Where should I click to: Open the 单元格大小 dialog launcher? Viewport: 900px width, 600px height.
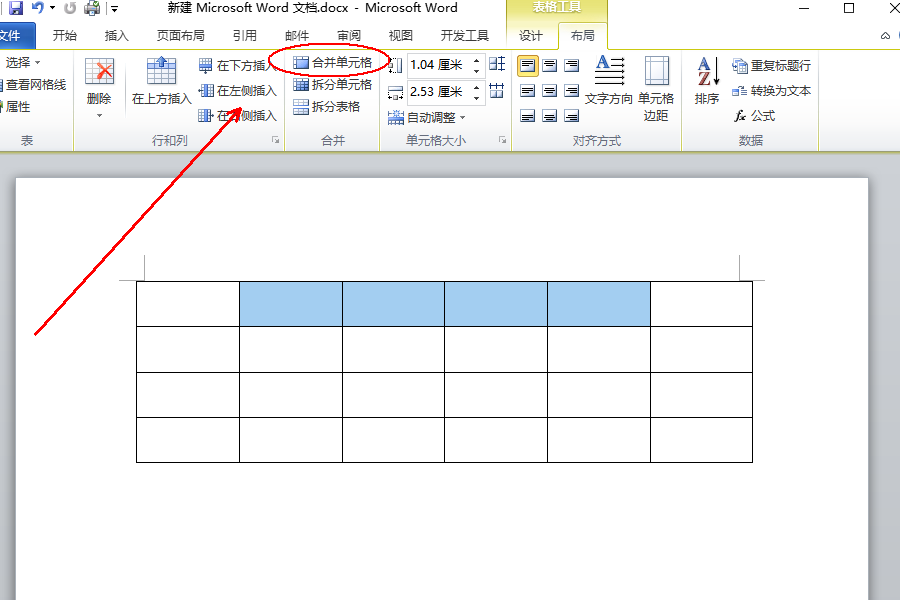click(502, 140)
